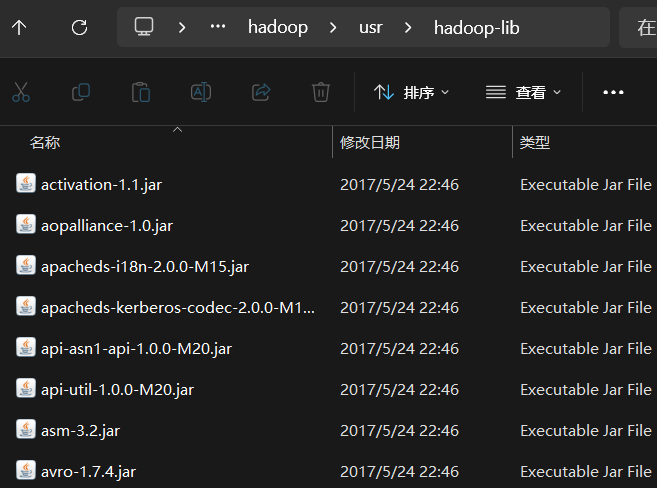Click the Java icon of api-util jar
The width and height of the screenshot is (657, 488).
pyautogui.click(x=26, y=389)
